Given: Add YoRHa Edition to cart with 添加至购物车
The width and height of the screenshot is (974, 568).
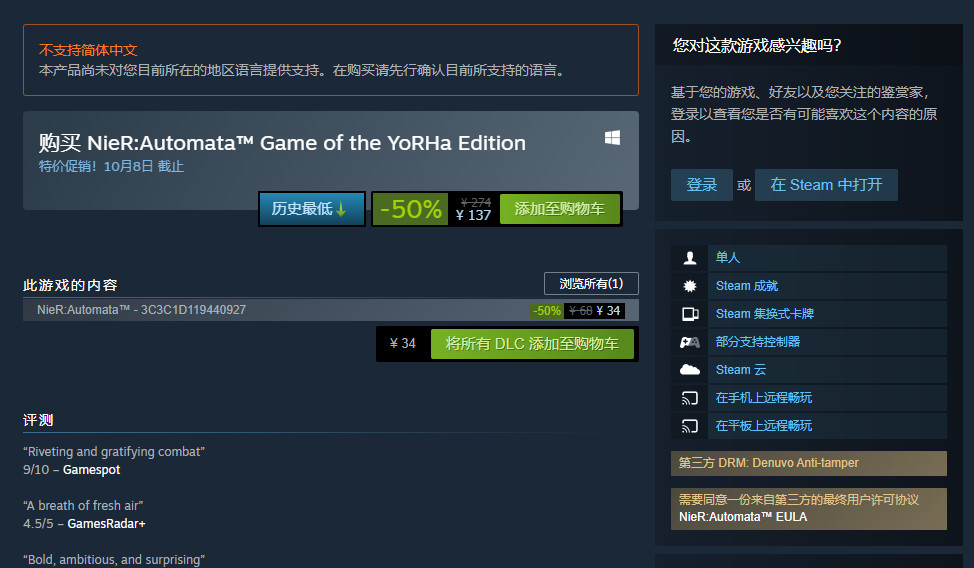Looking at the screenshot, I should click(559, 209).
